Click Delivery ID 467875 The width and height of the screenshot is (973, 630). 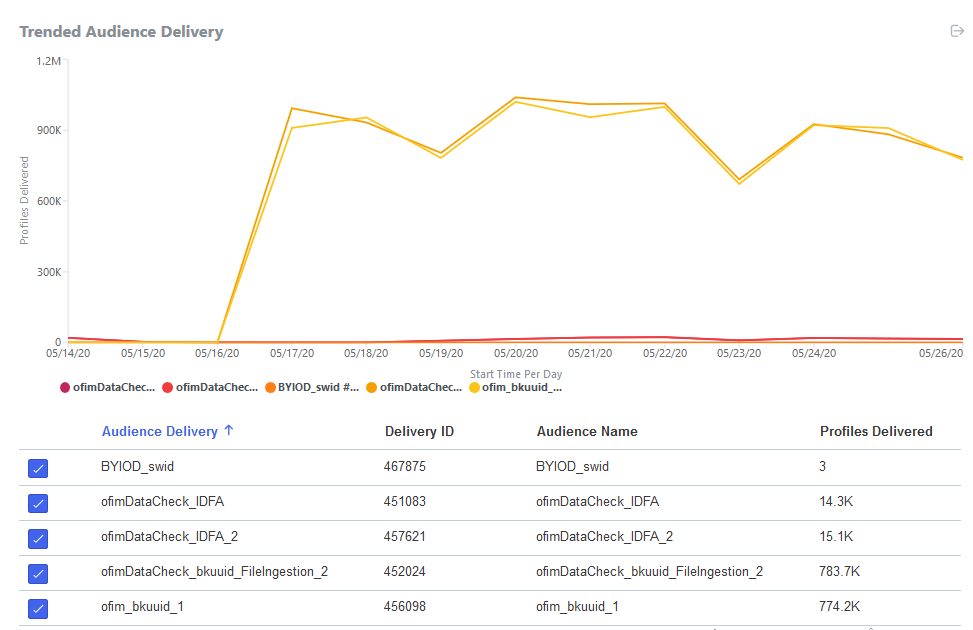point(405,466)
